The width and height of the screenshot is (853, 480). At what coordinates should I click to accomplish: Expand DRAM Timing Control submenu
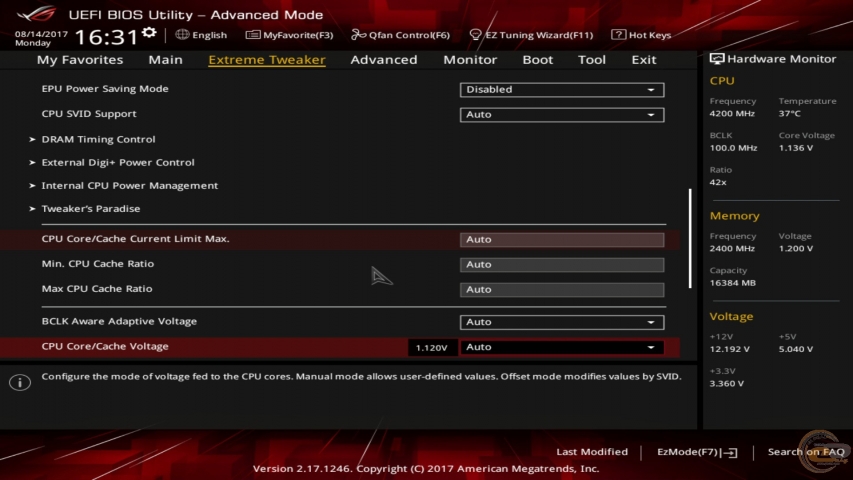pyautogui.click(x=98, y=139)
